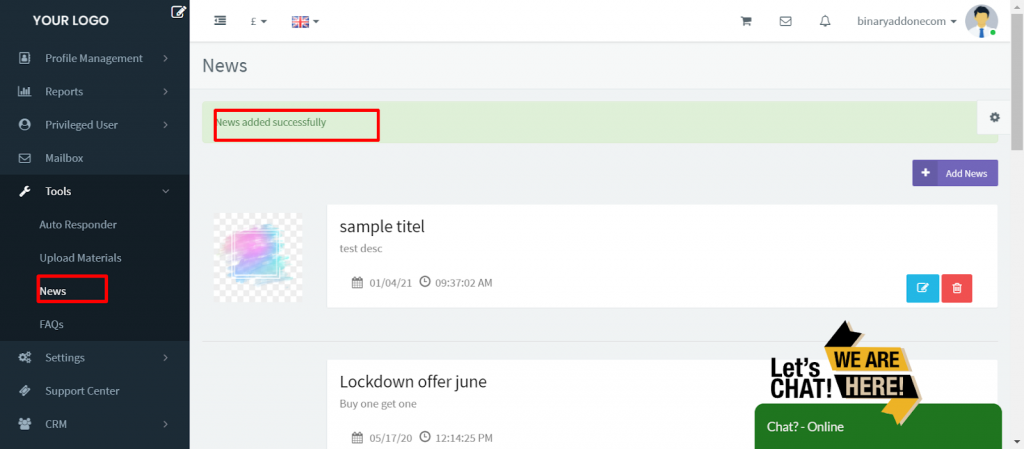
Task: Select FAQs in the Tools submenu
Action: point(52,324)
